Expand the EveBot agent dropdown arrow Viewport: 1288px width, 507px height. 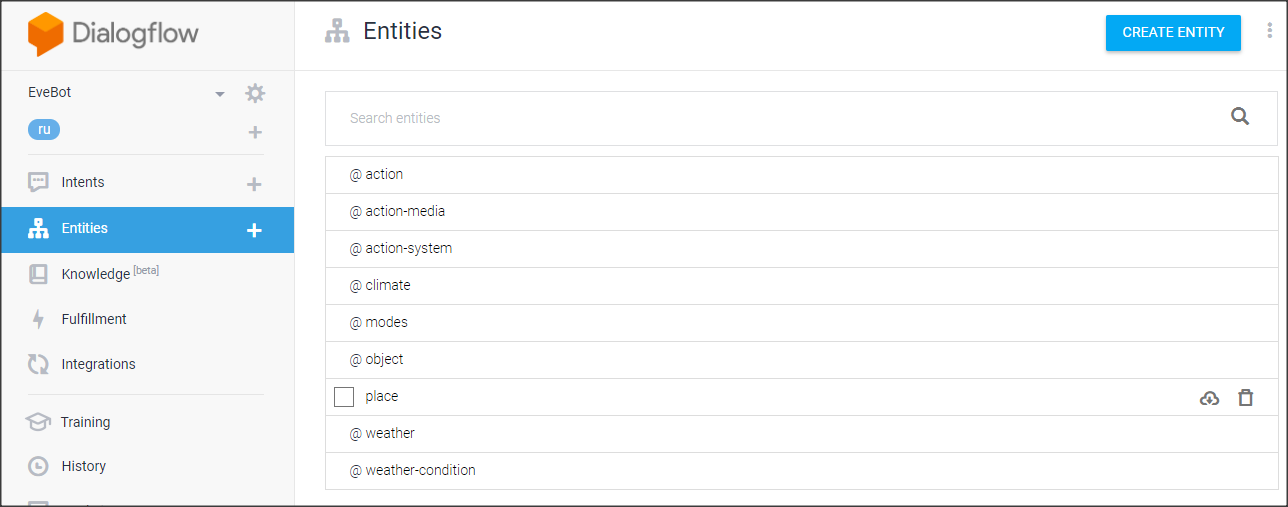click(x=220, y=94)
